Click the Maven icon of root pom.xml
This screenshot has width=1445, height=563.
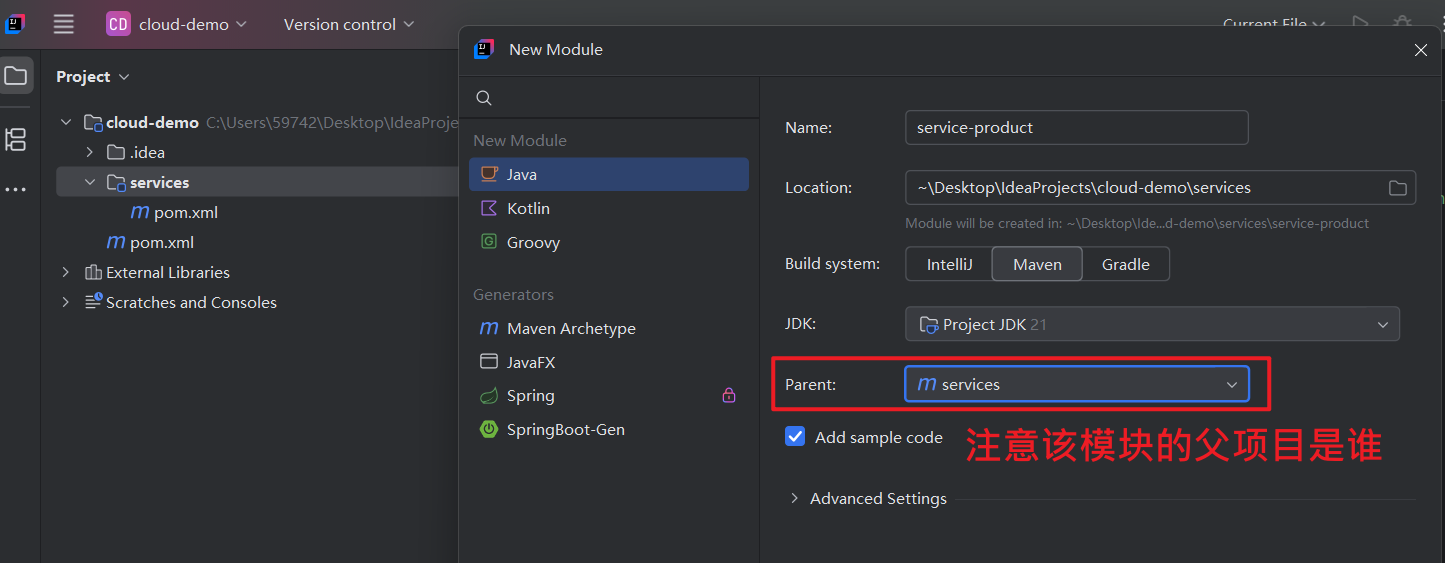click(117, 242)
